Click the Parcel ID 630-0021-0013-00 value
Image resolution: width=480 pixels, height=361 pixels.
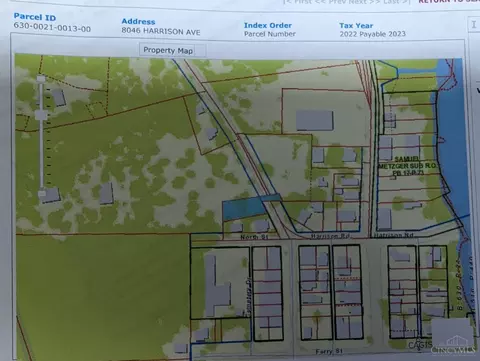[x=52, y=27]
